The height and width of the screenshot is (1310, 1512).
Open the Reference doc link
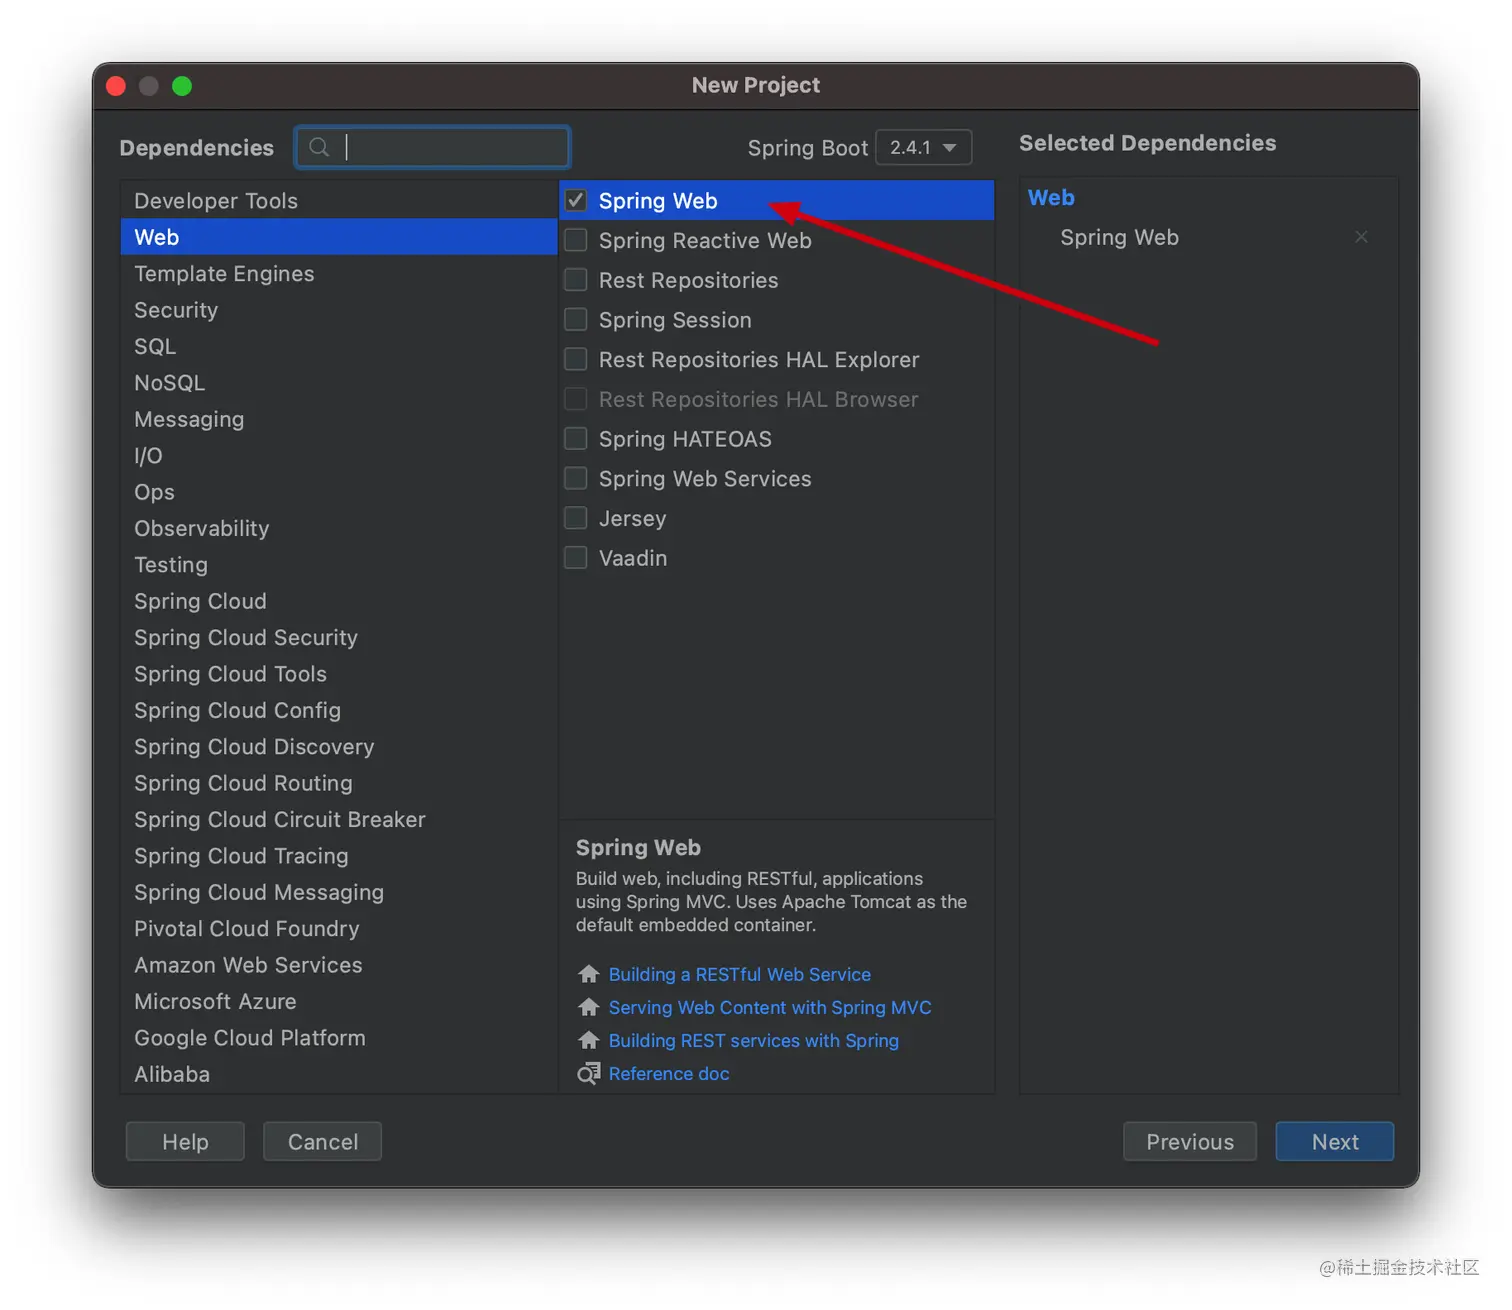tap(669, 1073)
